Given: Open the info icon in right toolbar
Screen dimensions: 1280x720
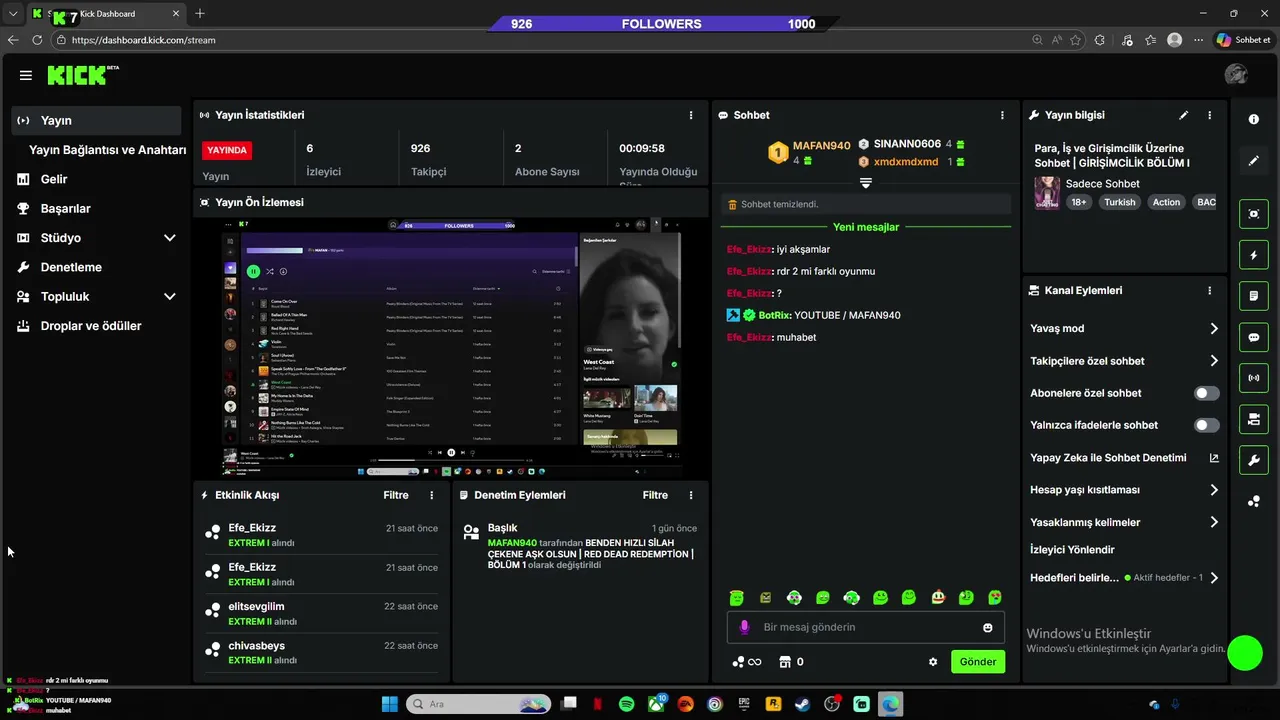Looking at the screenshot, I should click(1254, 119).
